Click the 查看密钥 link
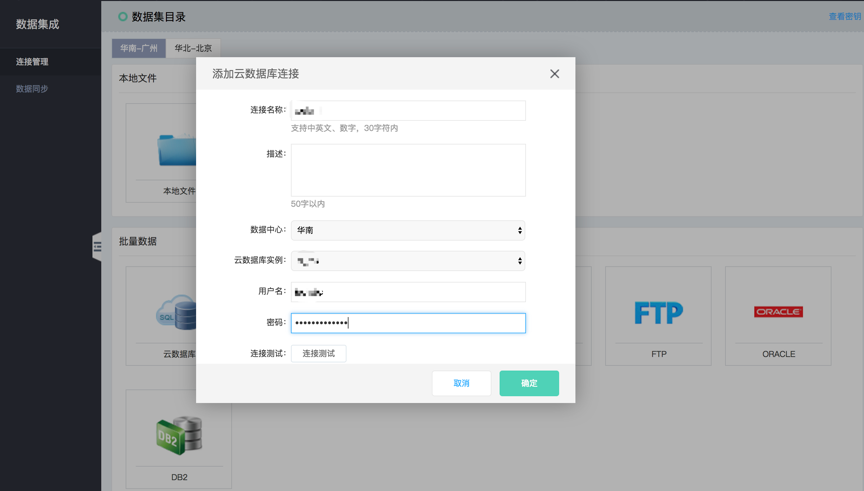 pyautogui.click(x=844, y=17)
